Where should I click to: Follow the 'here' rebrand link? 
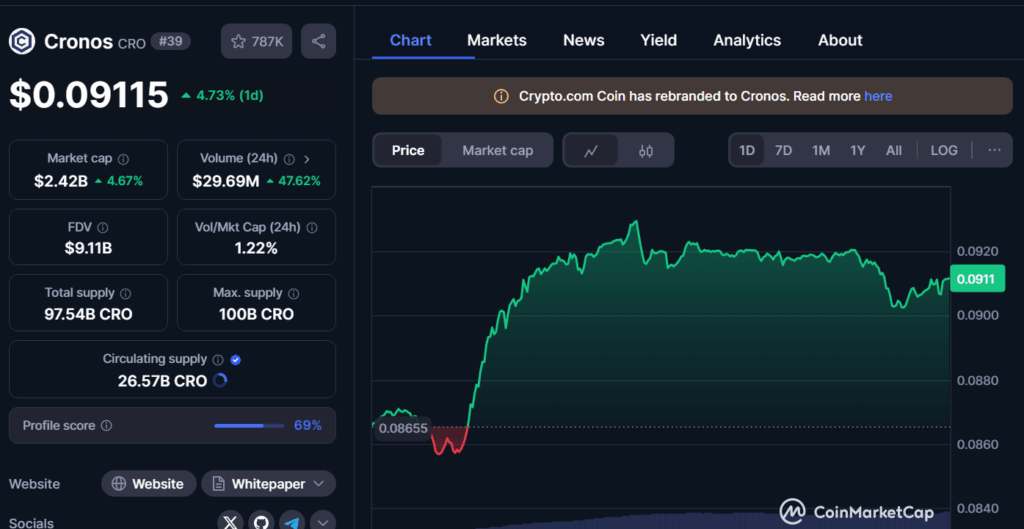point(878,97)
